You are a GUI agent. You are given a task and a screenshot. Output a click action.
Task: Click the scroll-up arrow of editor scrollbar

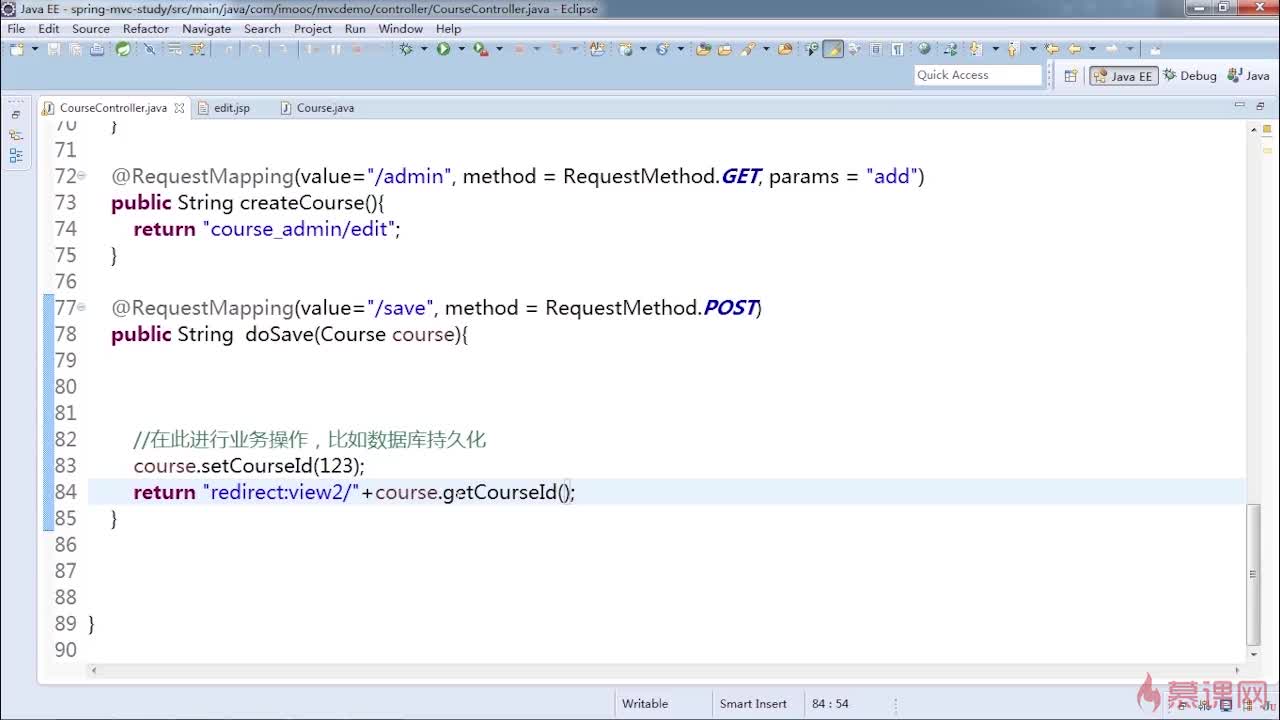coord(1254,129)
